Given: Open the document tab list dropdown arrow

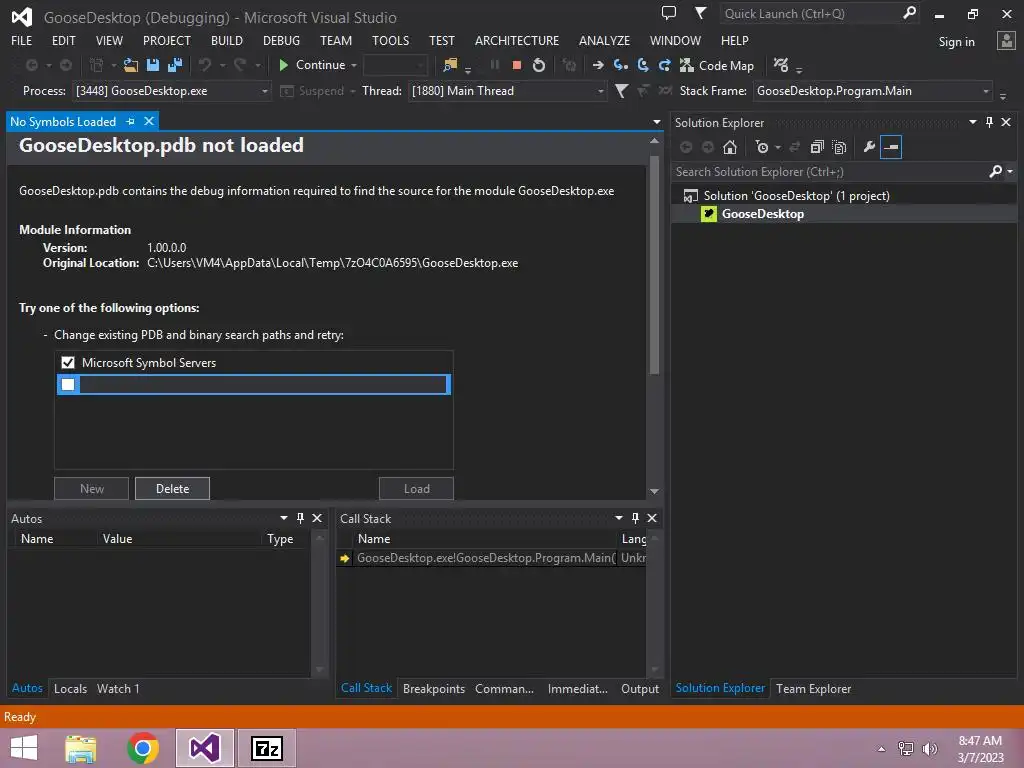Looking at the screenshot, I should [656, 122].
